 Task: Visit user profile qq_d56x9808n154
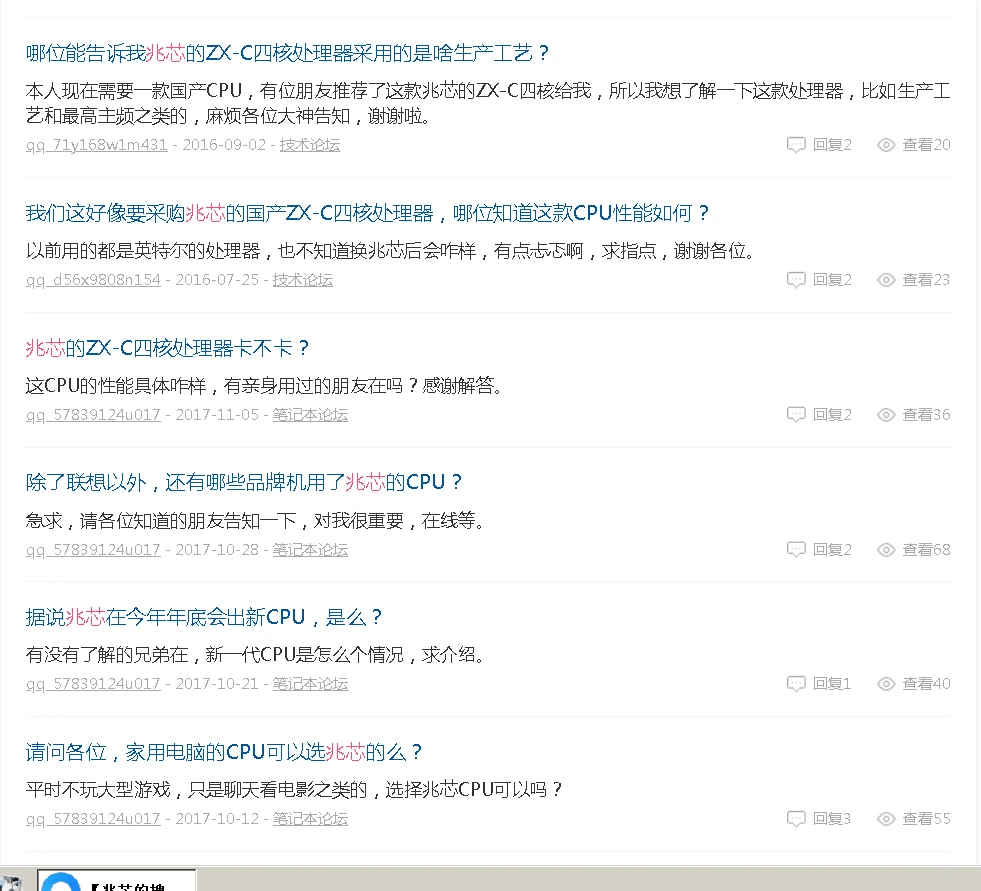93,280
